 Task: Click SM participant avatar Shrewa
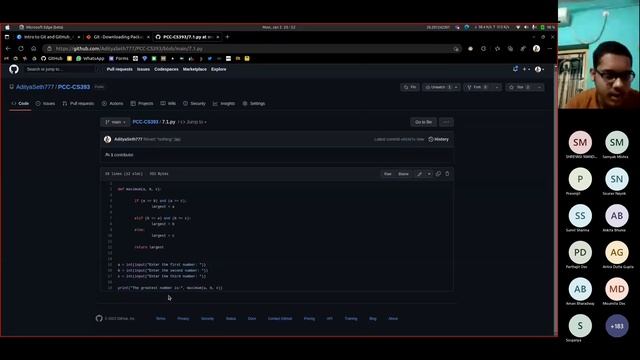[580, 142]
